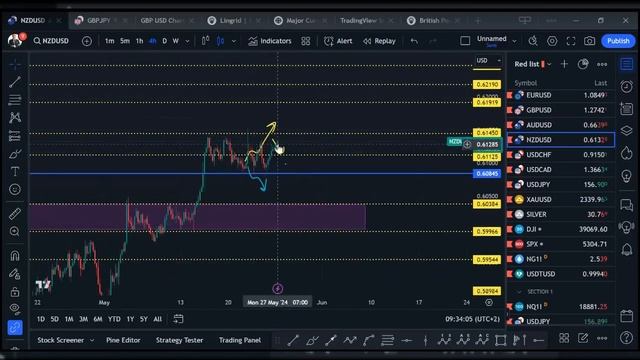The height and width of the screenshot is (360, 640).
Task: Create an Alert
Action: (338, 41)
